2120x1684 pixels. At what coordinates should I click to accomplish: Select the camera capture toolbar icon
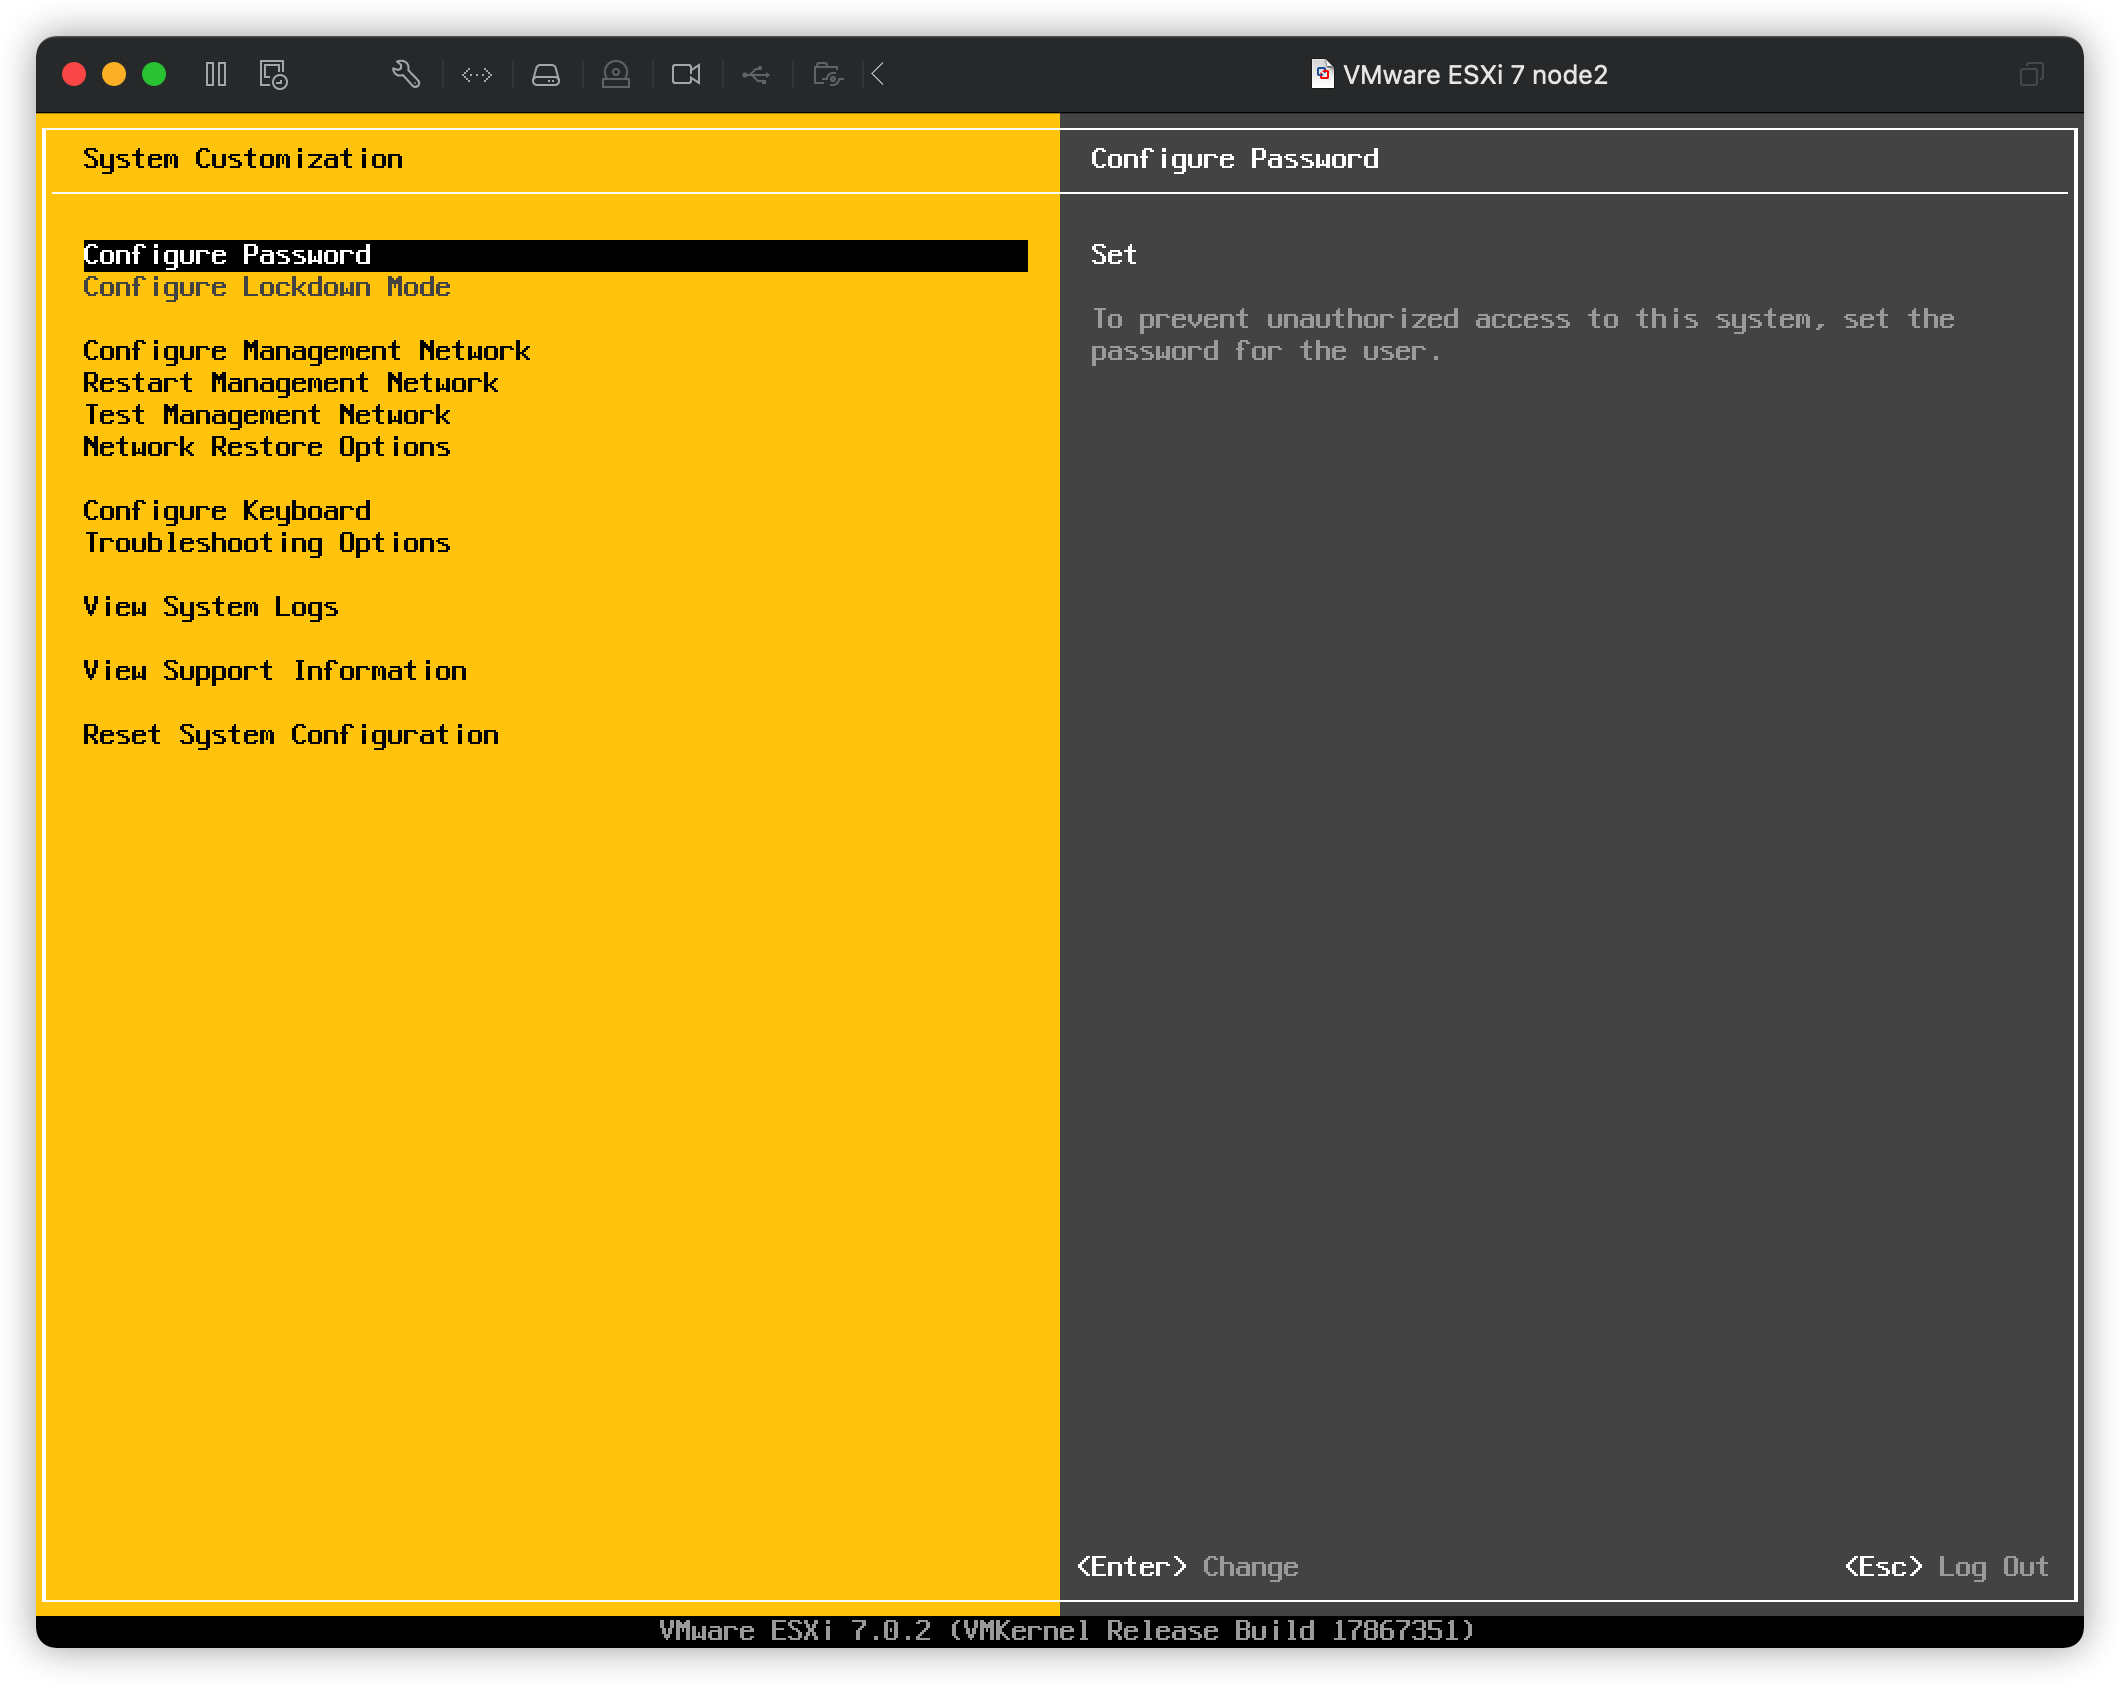(686, 74)
